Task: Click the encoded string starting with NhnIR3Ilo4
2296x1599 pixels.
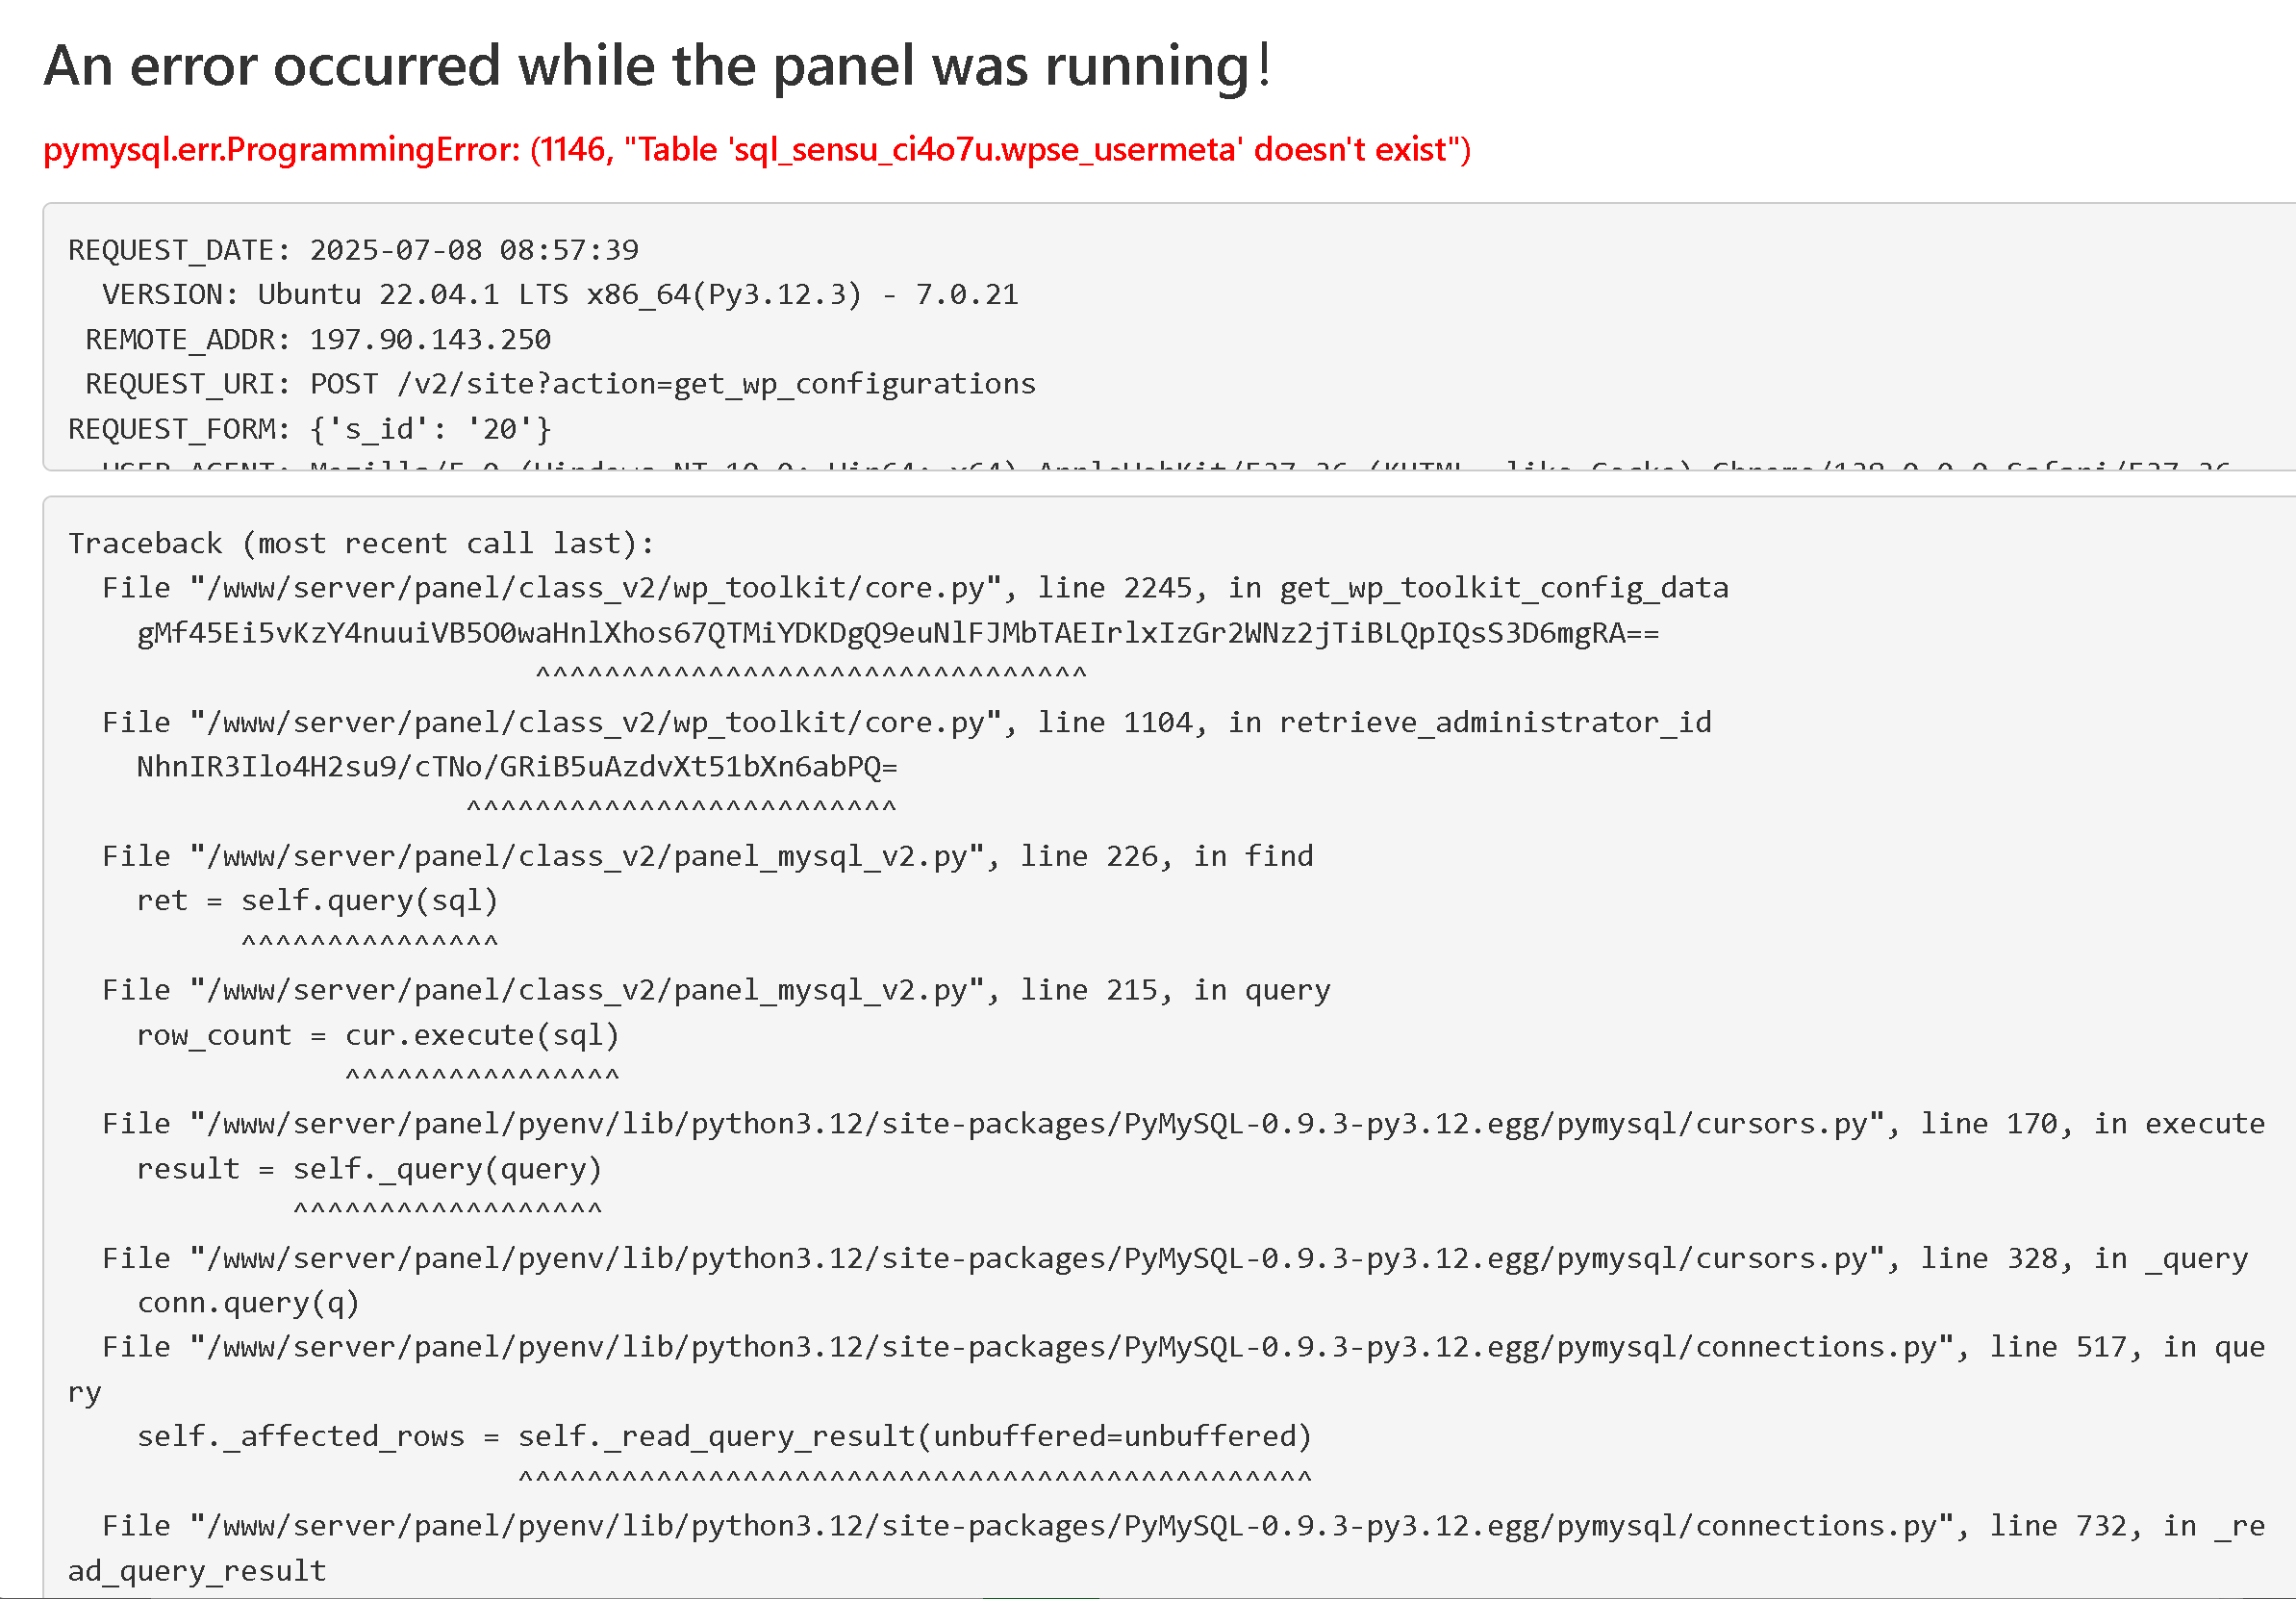Action: (517, 766)
